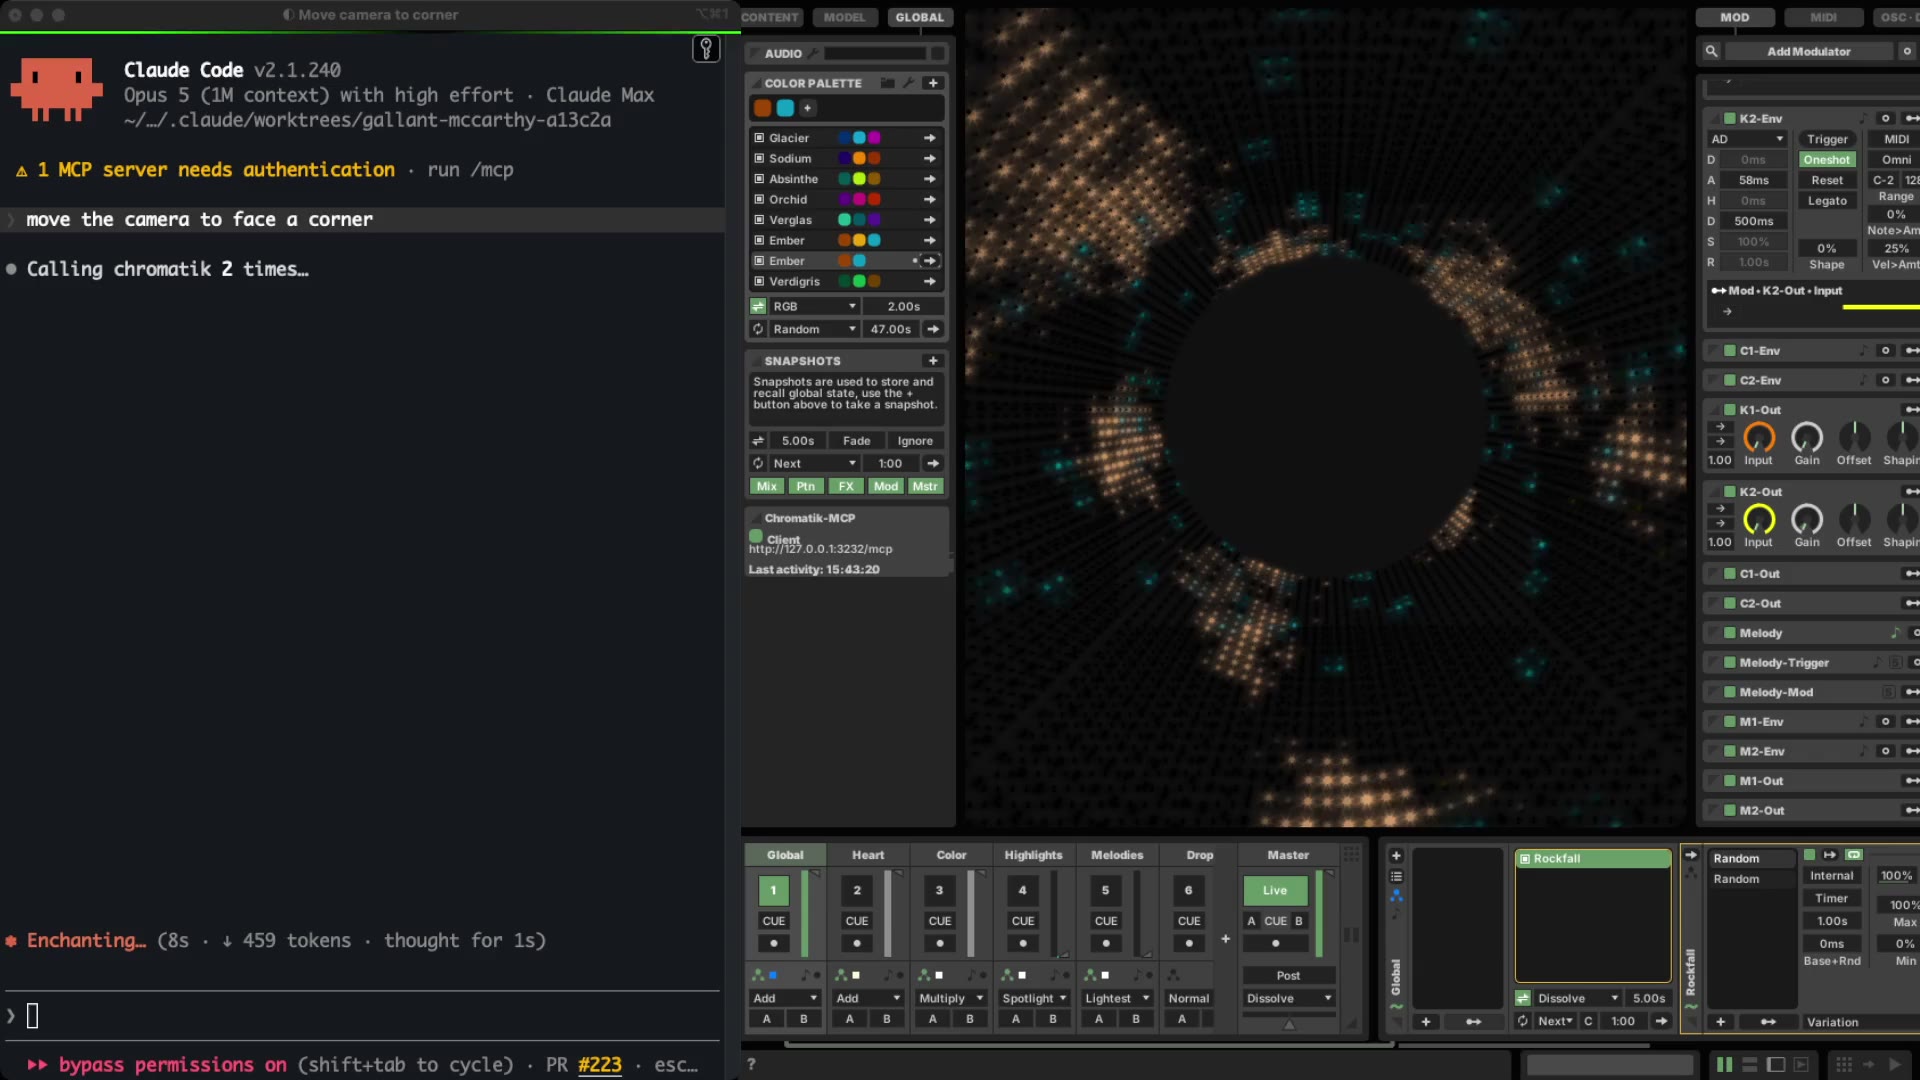1920x1080 pixels.
Task: Apply the Glacier swatch arrow
Action: pyautogui.click(x=930, y=138)
